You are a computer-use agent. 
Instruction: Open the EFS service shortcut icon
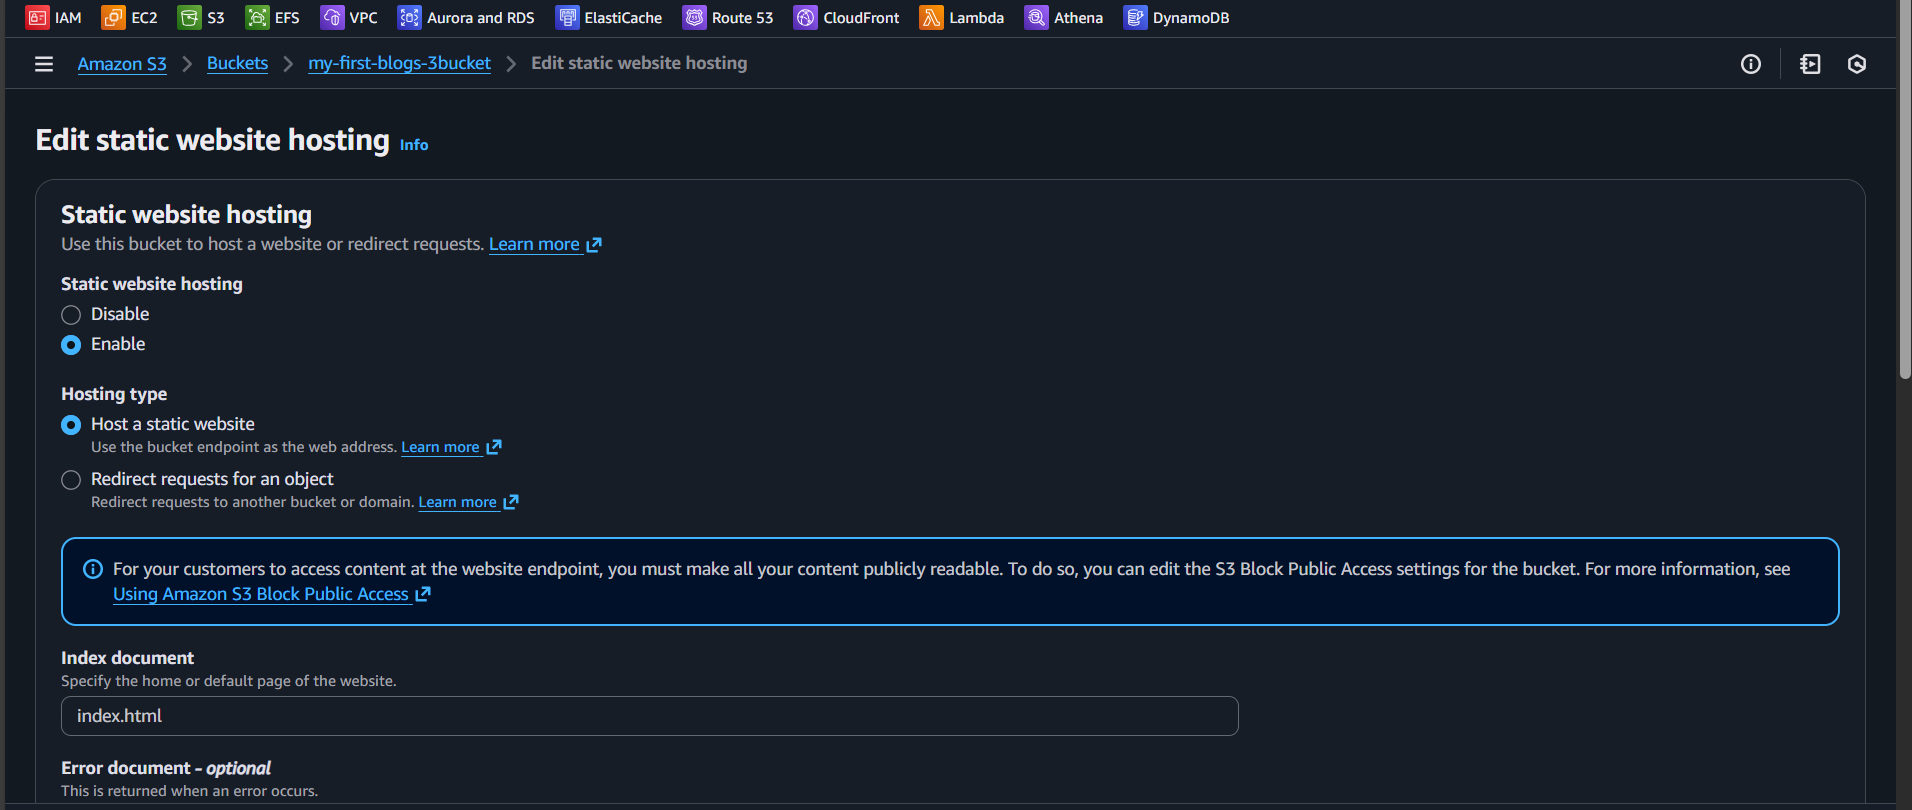(x=257, y=18)
